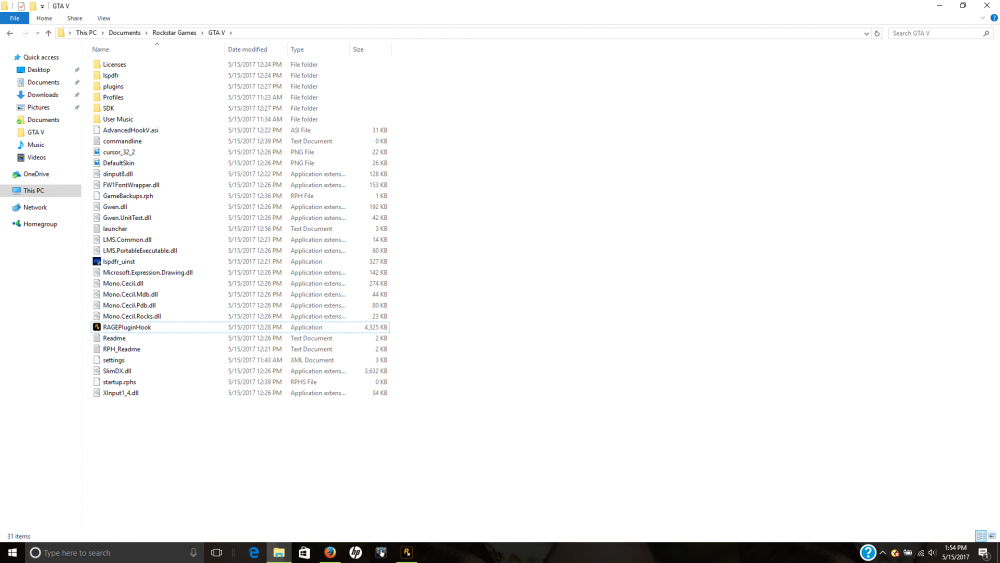1000x563 pixels.
Task: Select Music in the navigation pane
Action: click(x=36, y=145)
